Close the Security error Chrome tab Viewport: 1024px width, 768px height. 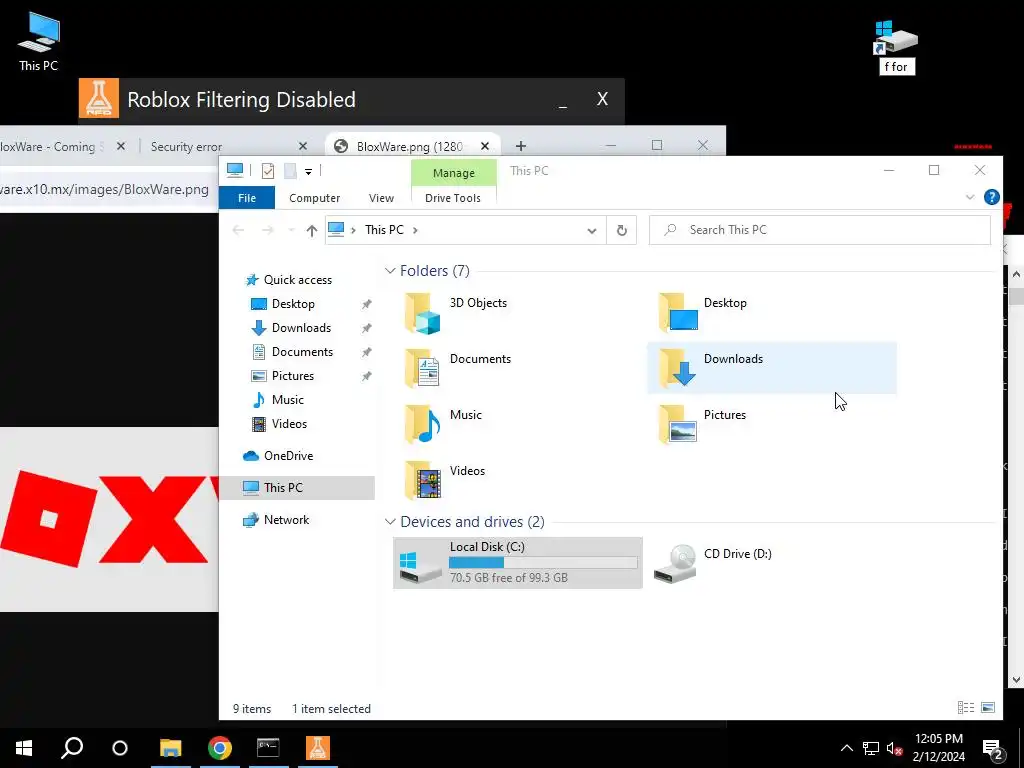click(302, 146)
